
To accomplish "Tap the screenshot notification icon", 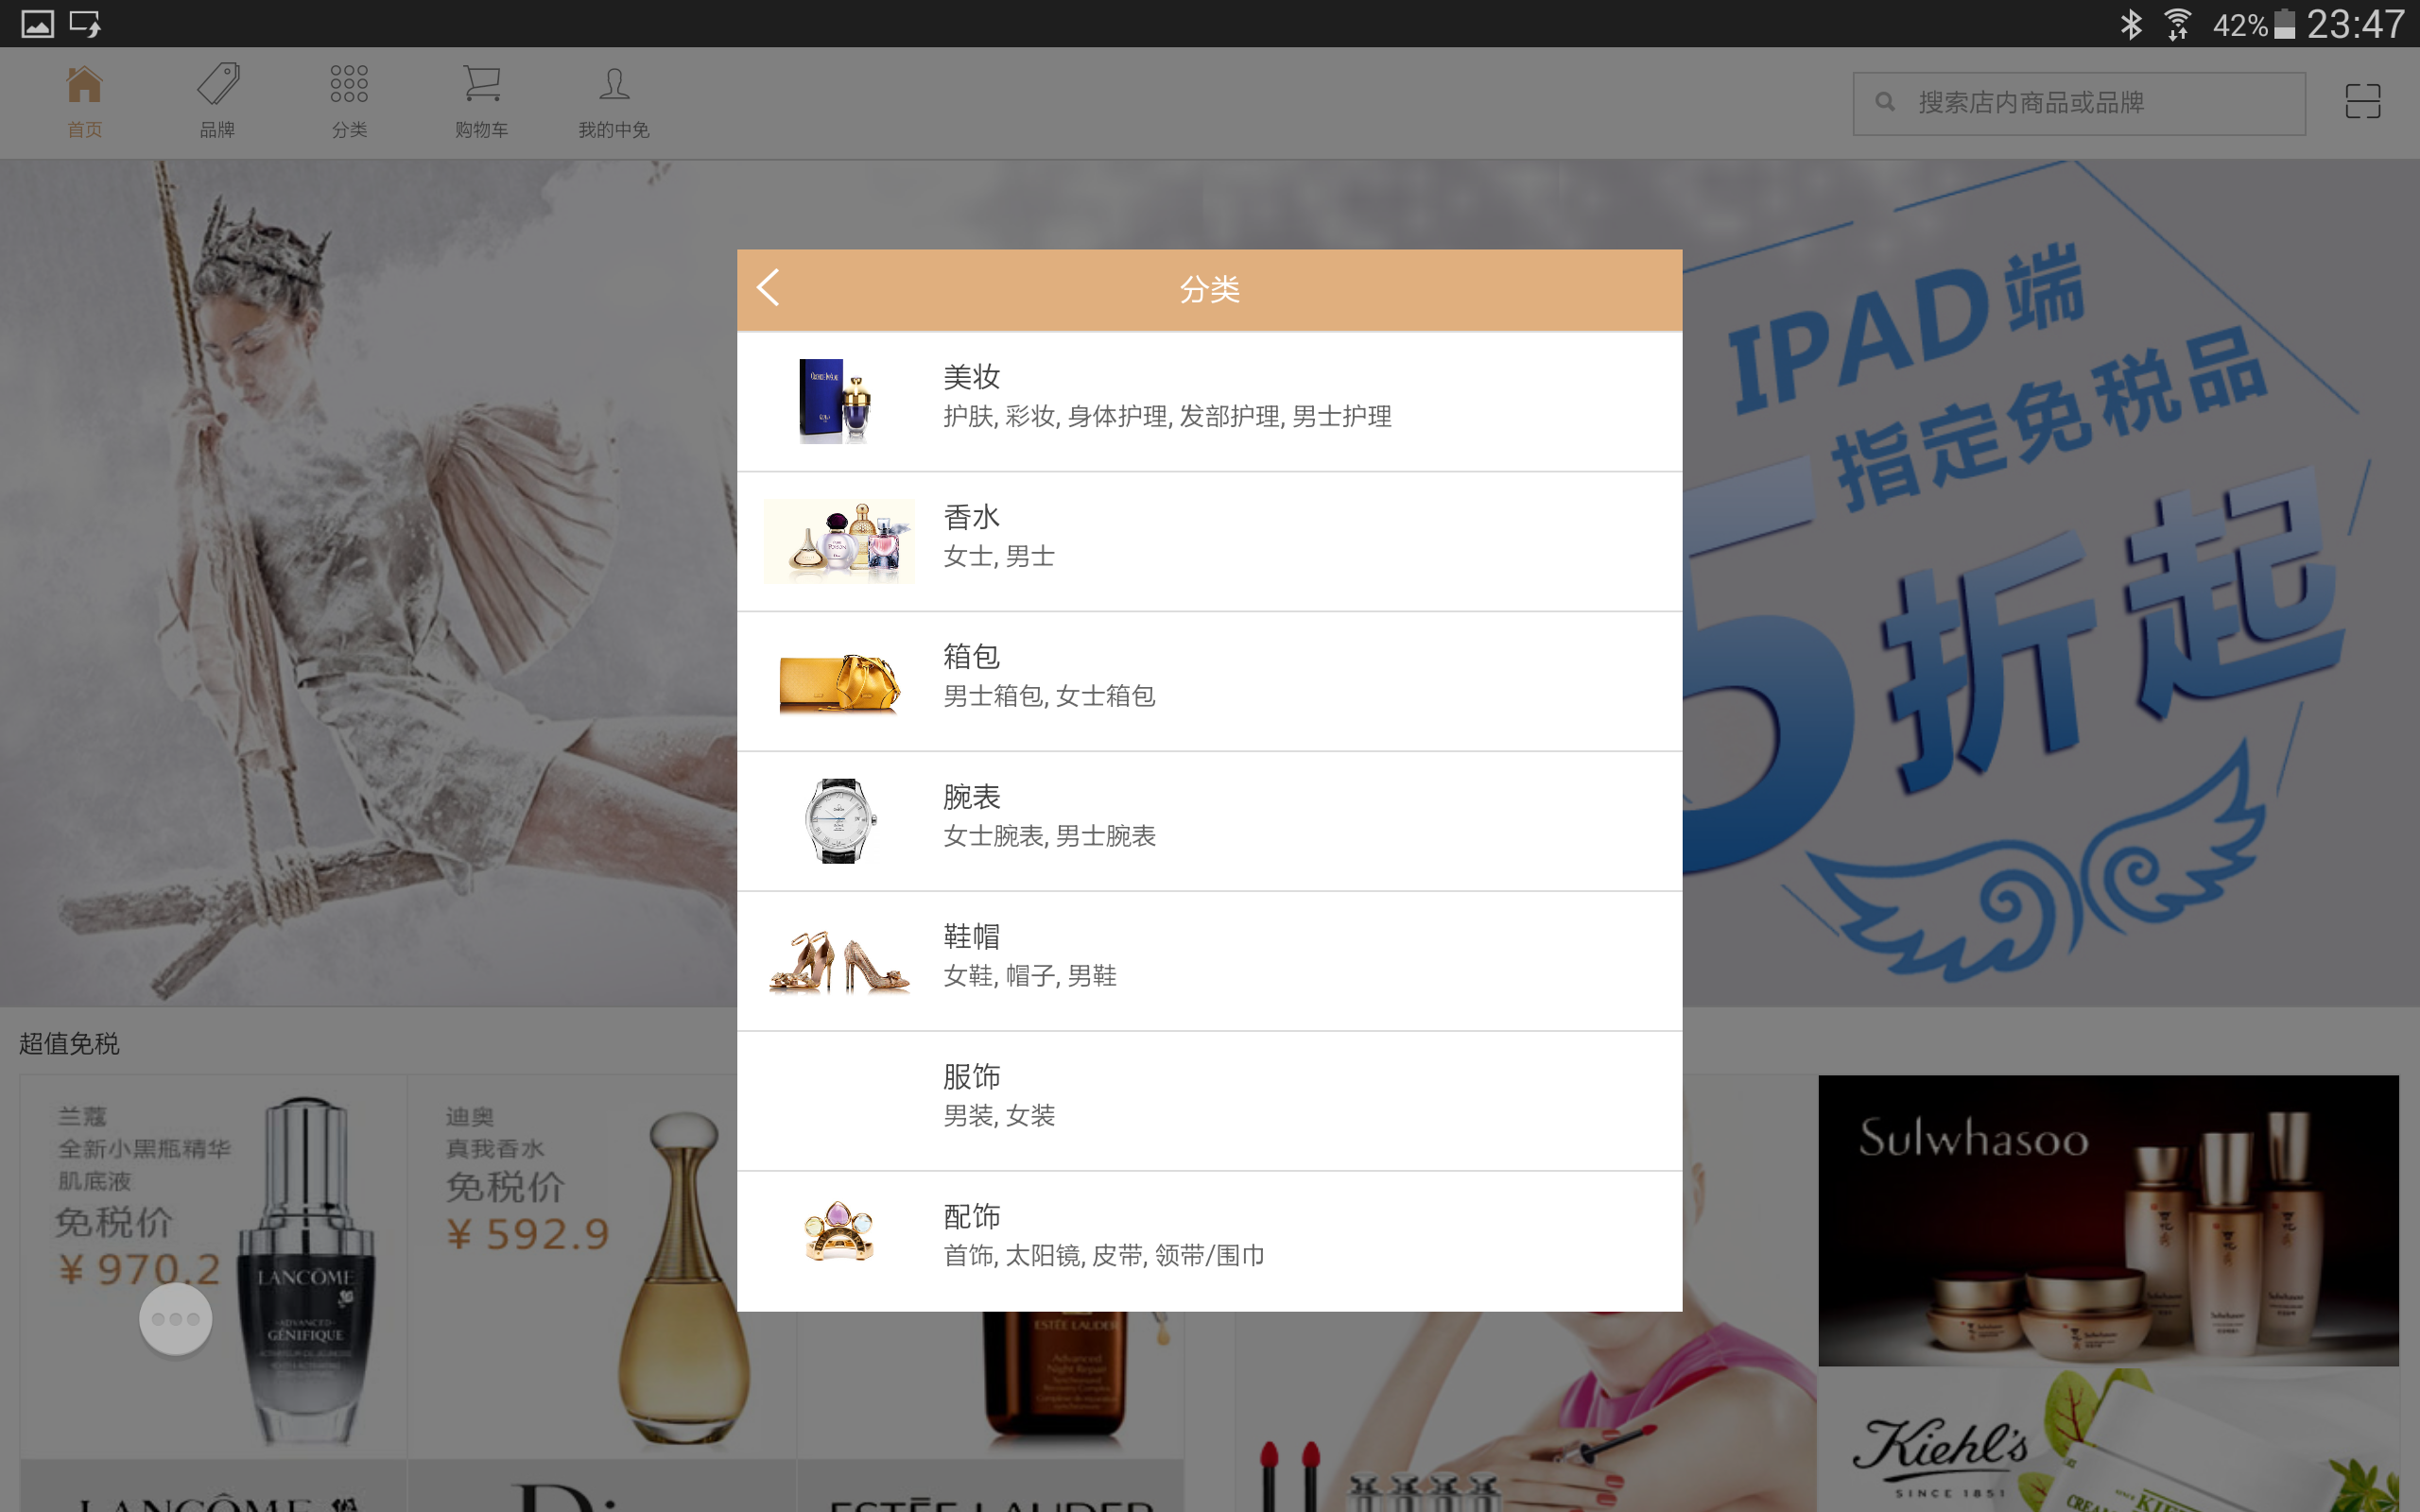I will click(x=85, y=24).
